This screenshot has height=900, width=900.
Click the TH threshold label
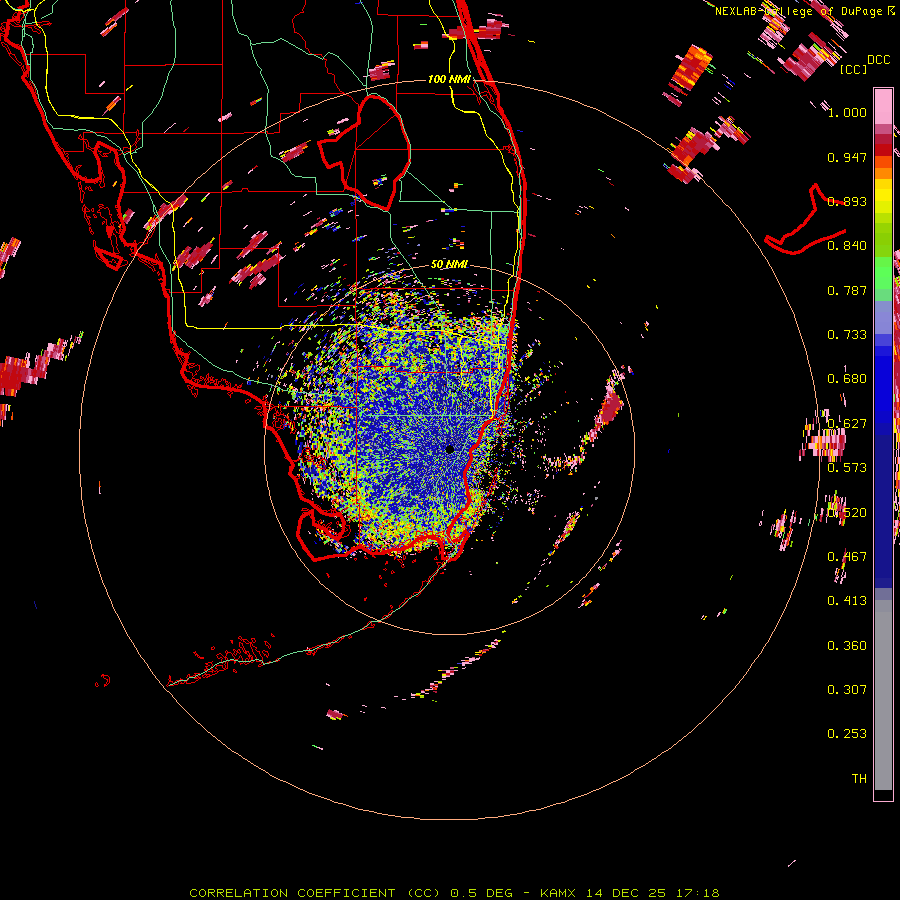859,779
